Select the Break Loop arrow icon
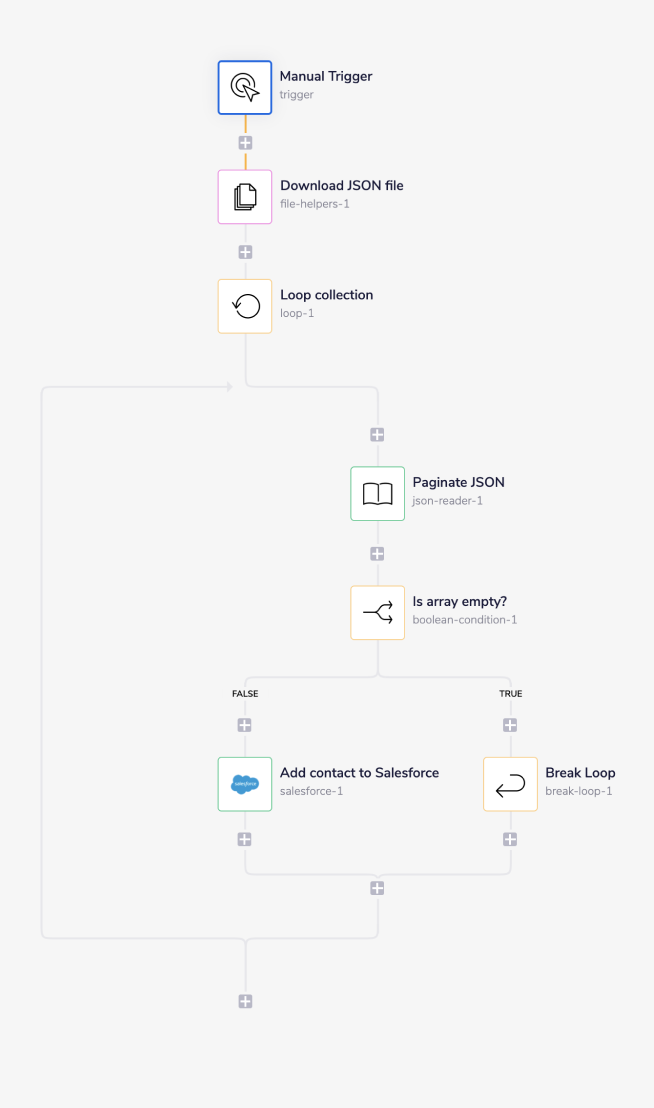 (x=510, y=784)
